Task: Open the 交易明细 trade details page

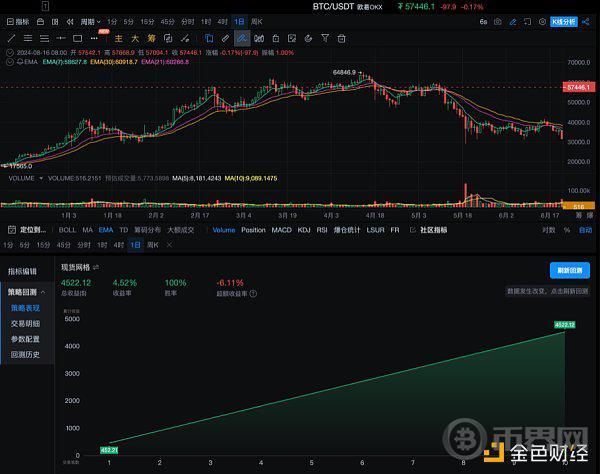Action: click(x=25, y=324)
